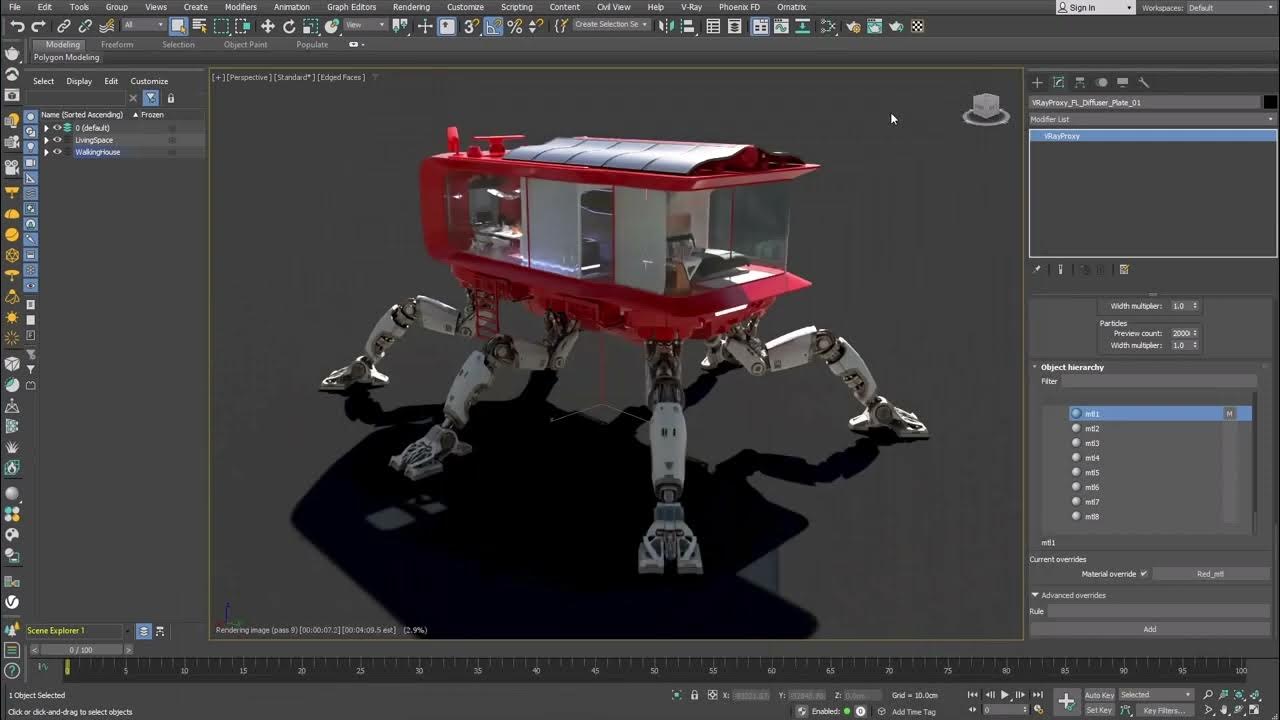1280x720 pixels.
Task: Toggle the Material override checkbox
Action: click(x=1144, y=574)
